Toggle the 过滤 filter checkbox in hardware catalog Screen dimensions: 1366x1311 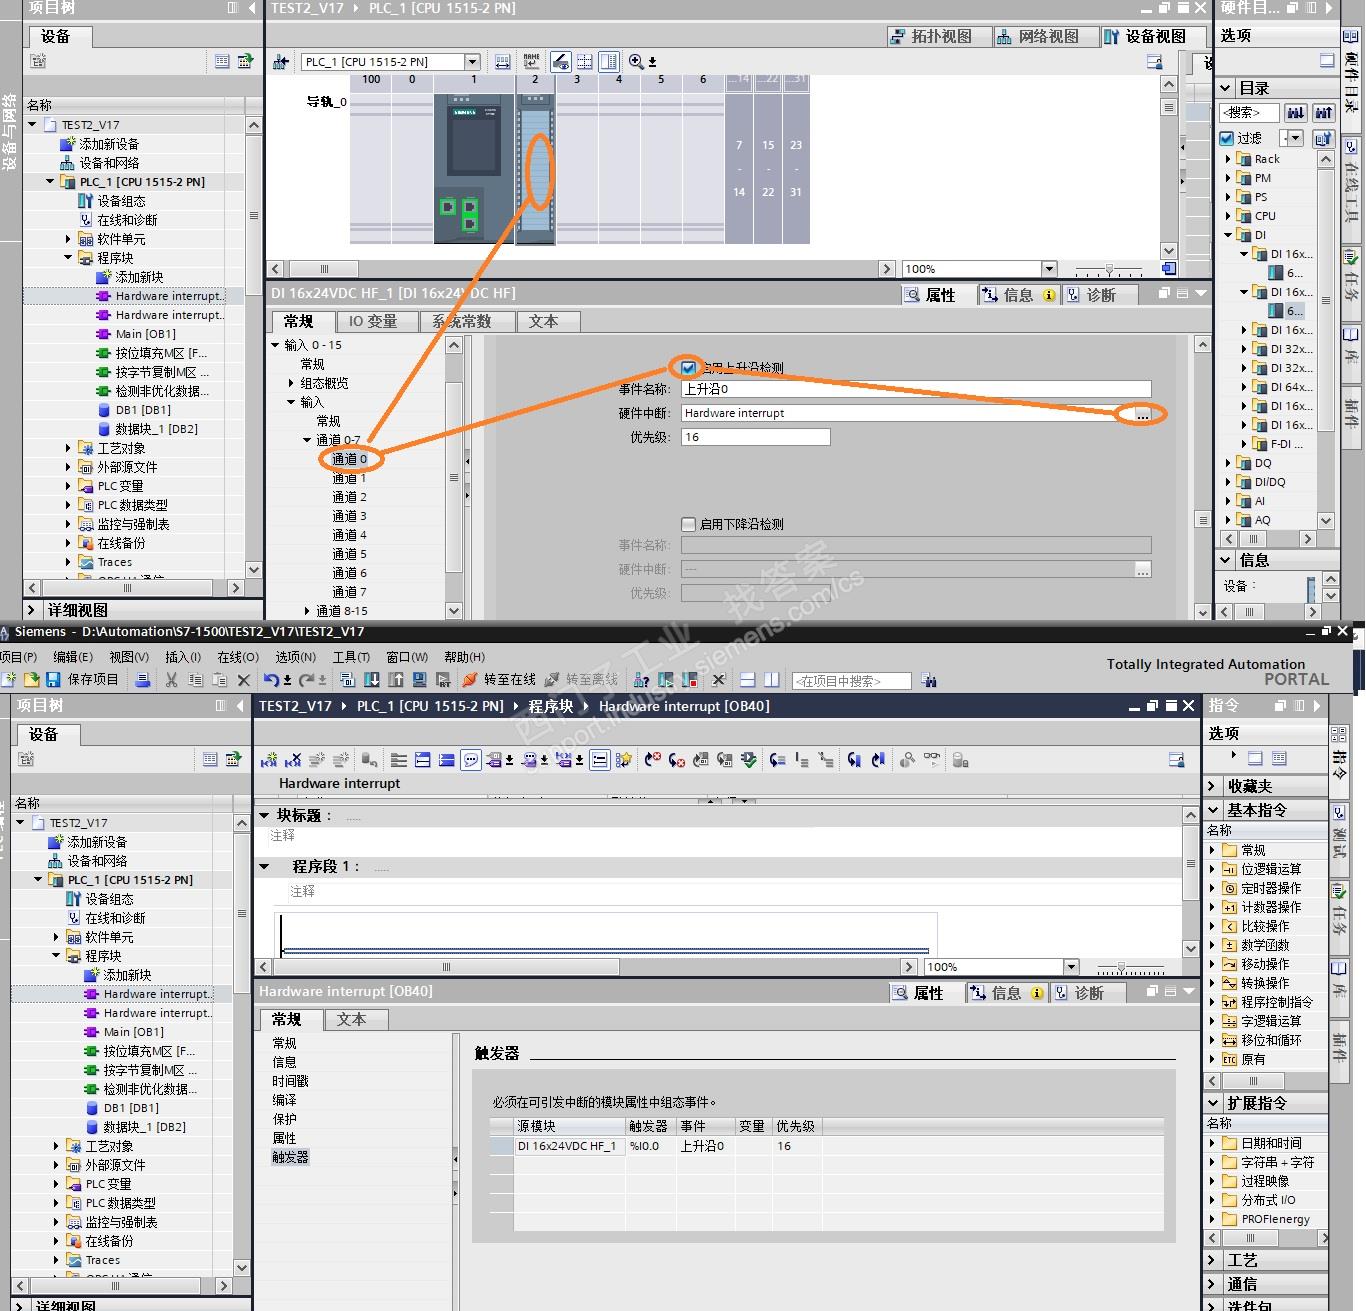(x=1227, y=138)
